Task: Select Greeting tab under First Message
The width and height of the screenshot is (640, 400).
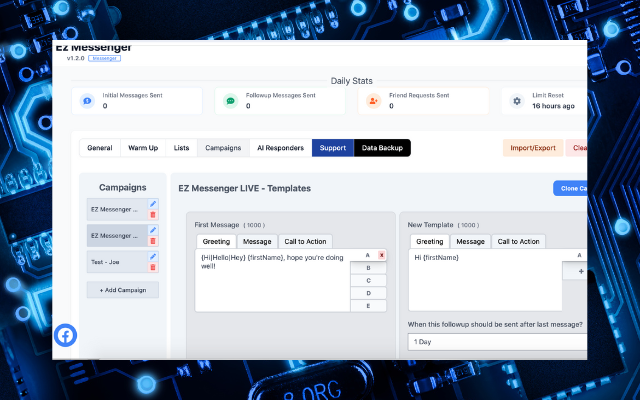Action: coord(216,242)
